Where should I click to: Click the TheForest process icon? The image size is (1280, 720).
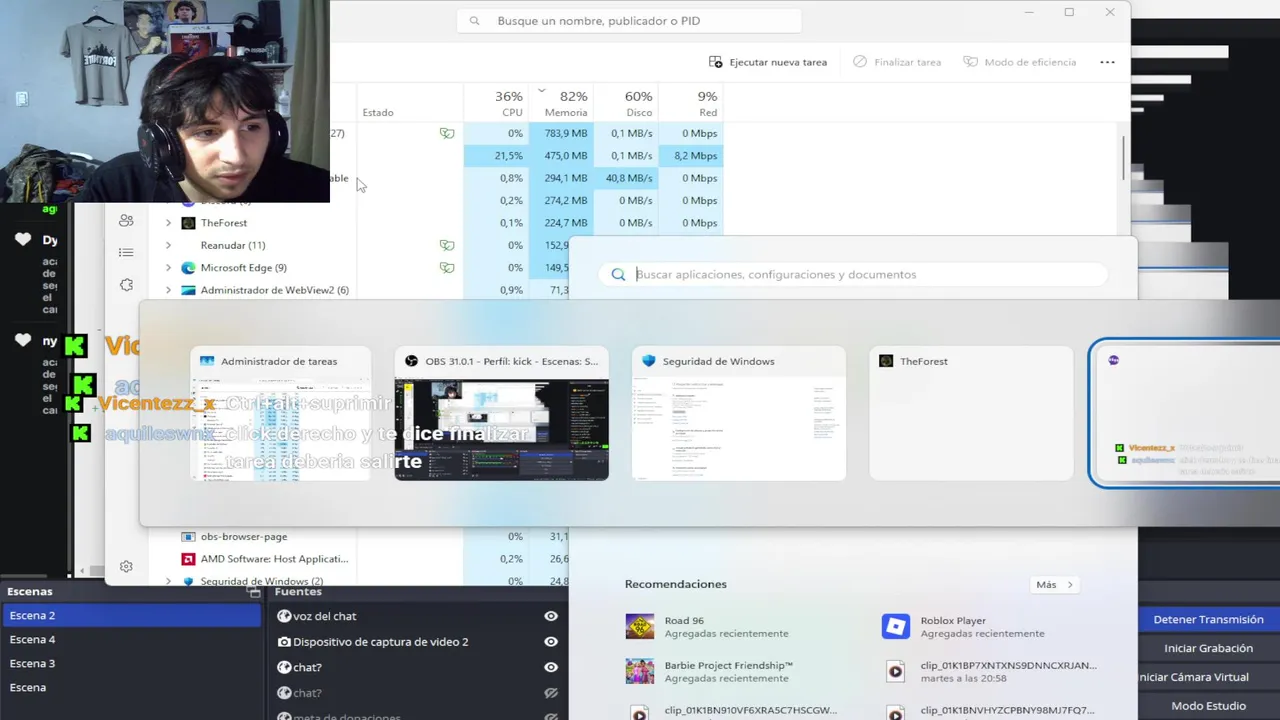pyautogui.click(x=188, y=223)
